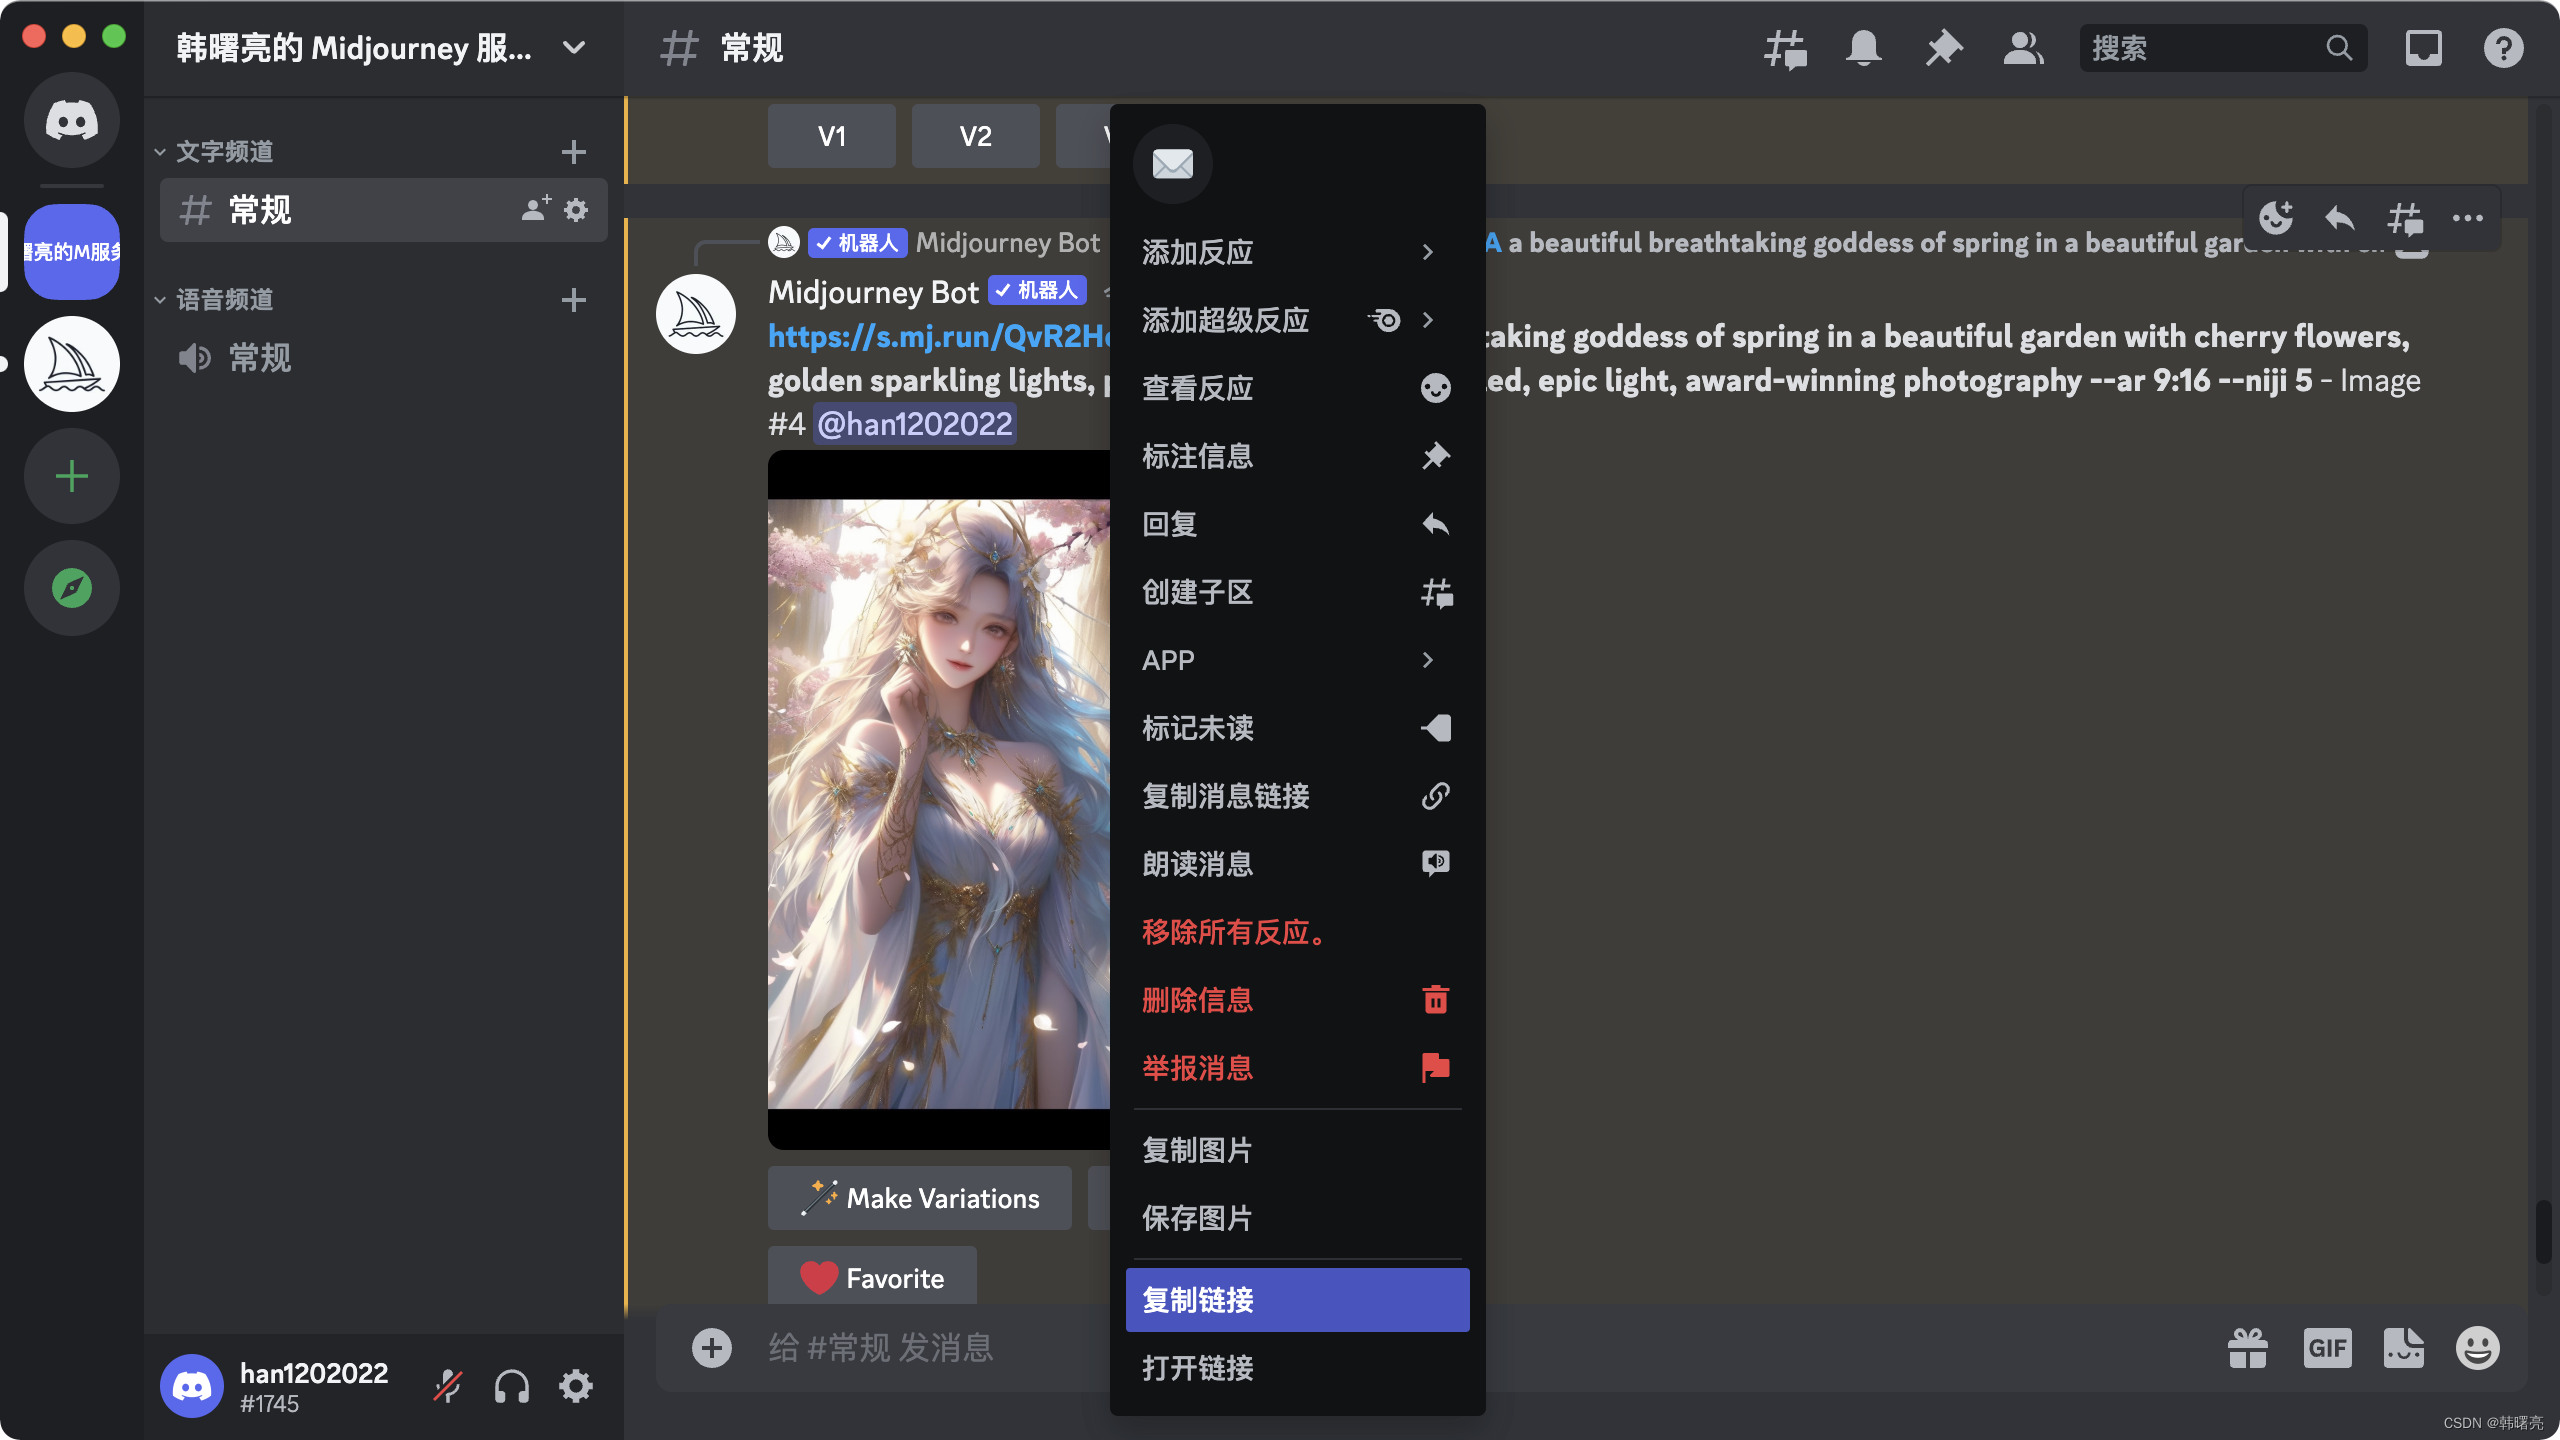Expand the 添加超级反应 submenu arrow
This screenshot has width=2560, height=1440.
point(1433,318)
